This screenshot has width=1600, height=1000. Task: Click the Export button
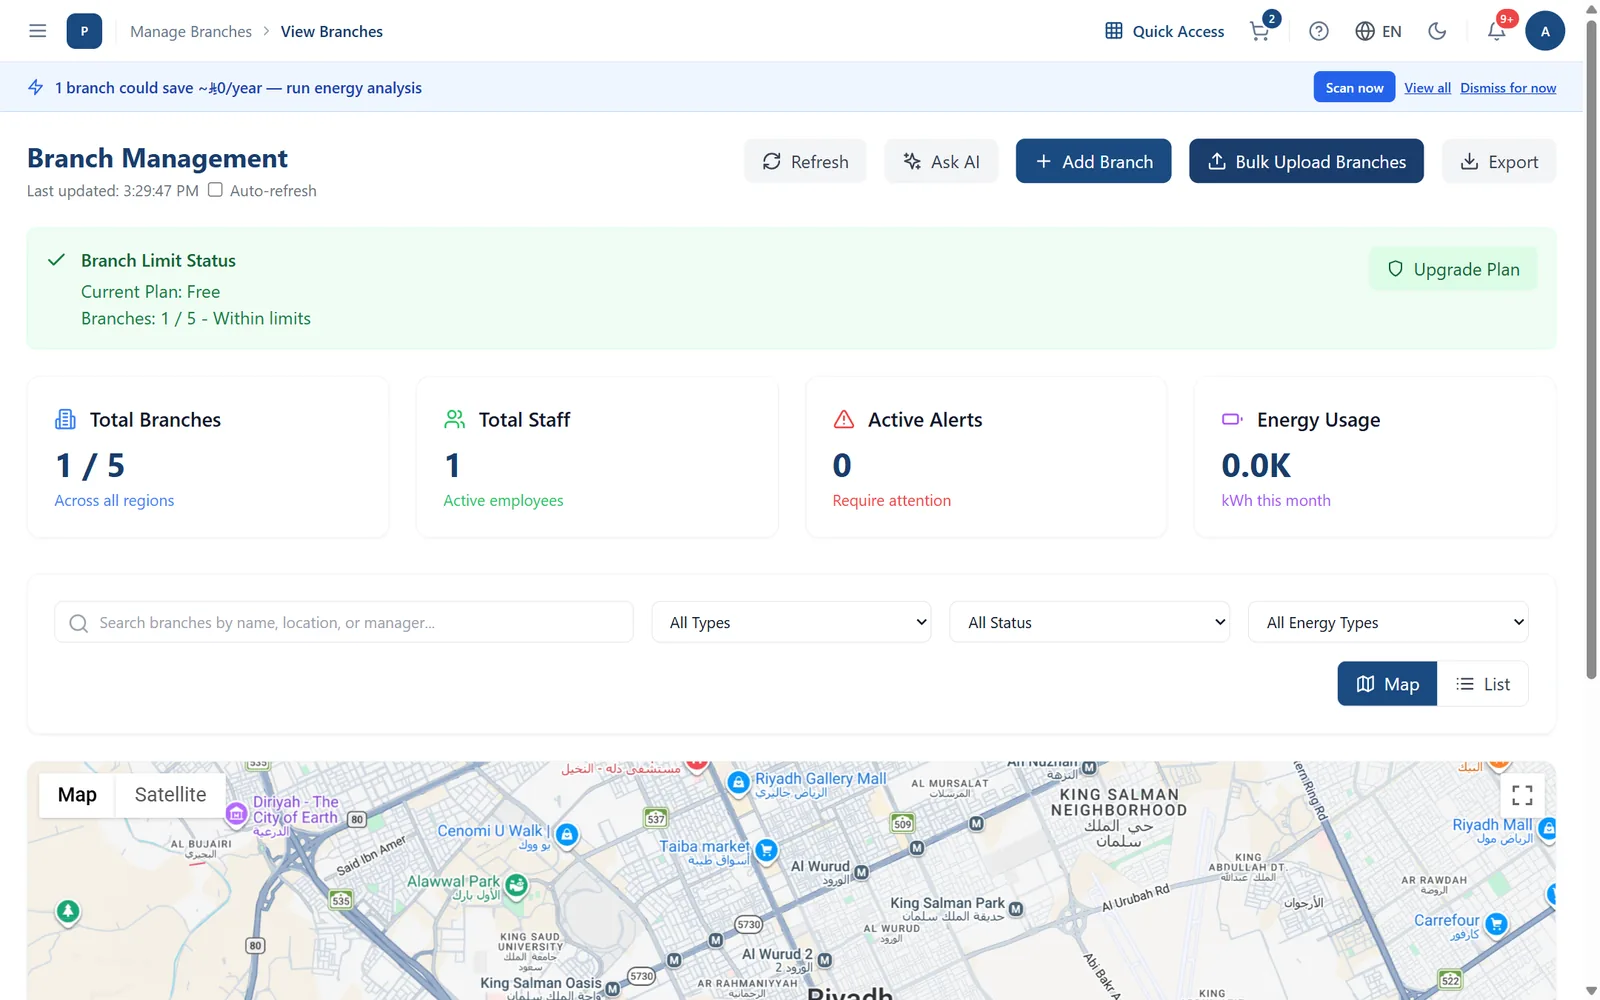pos(1499,161)
